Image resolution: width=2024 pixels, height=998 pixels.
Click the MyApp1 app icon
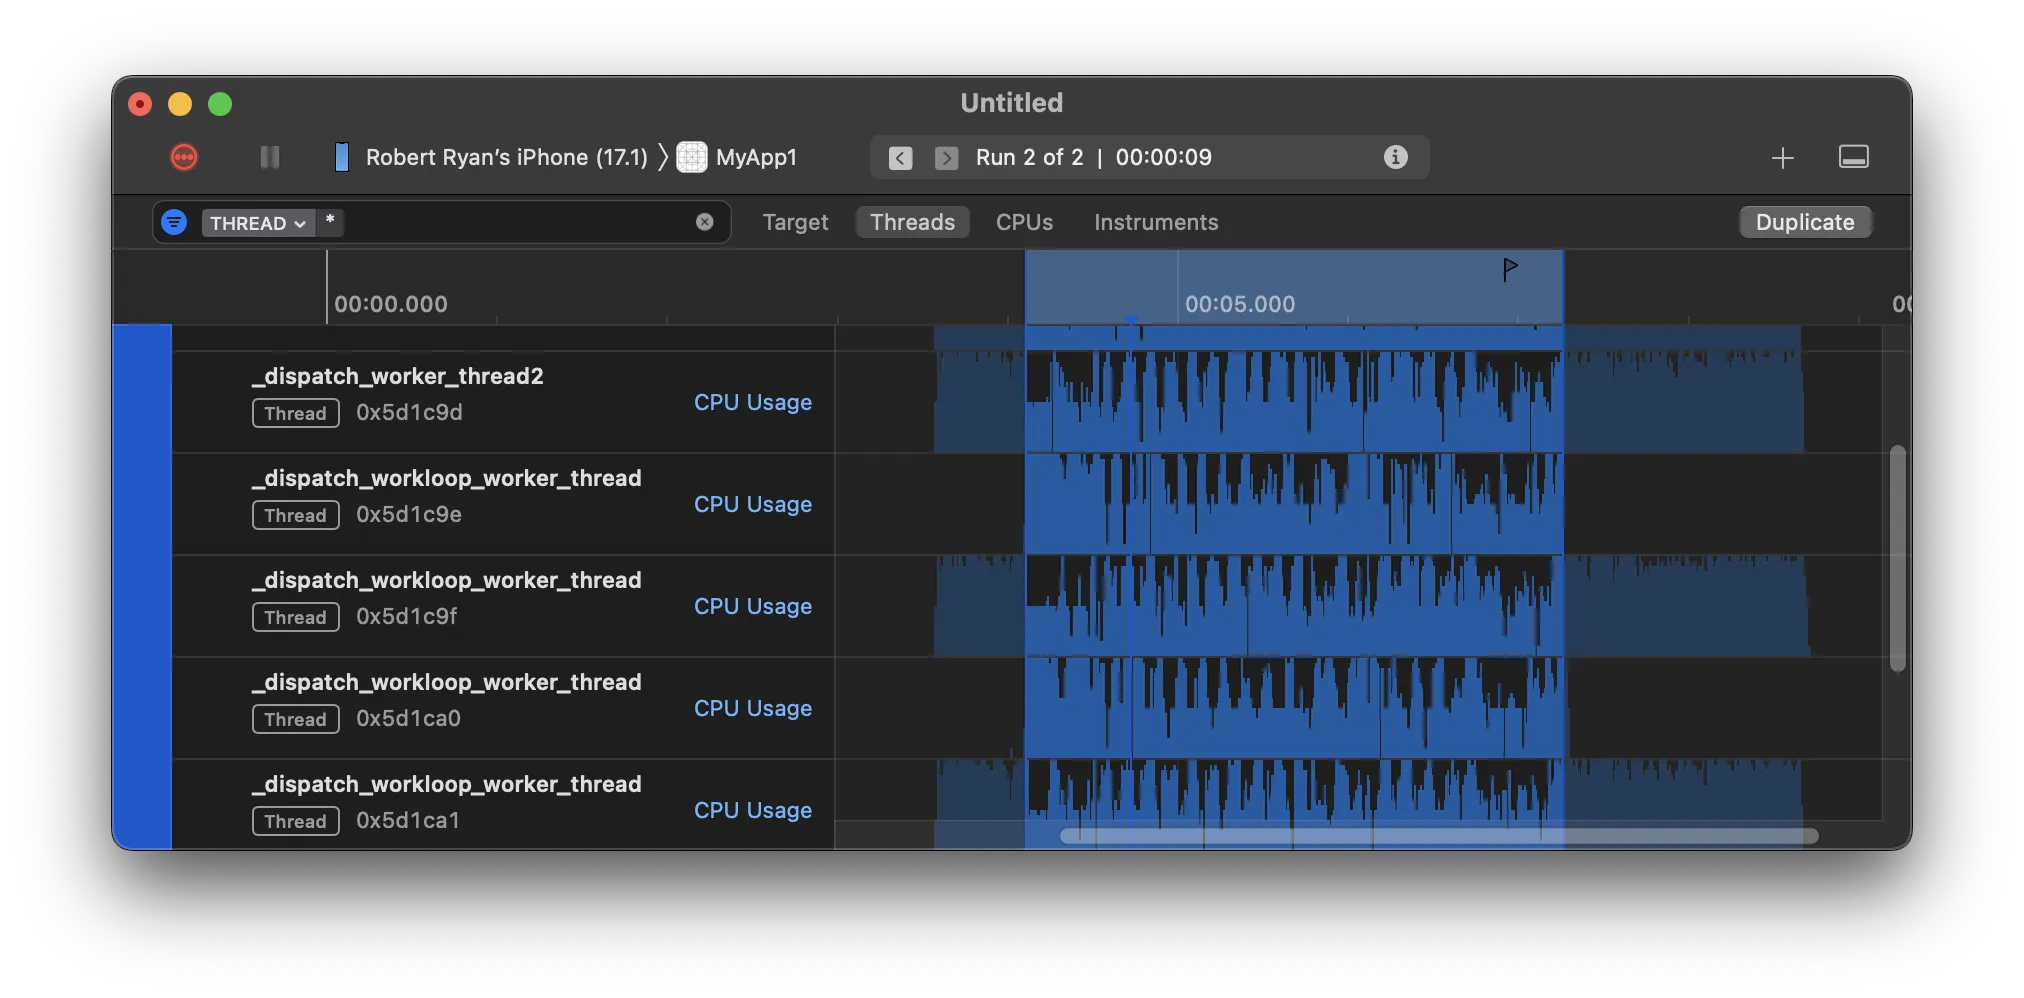692,157
